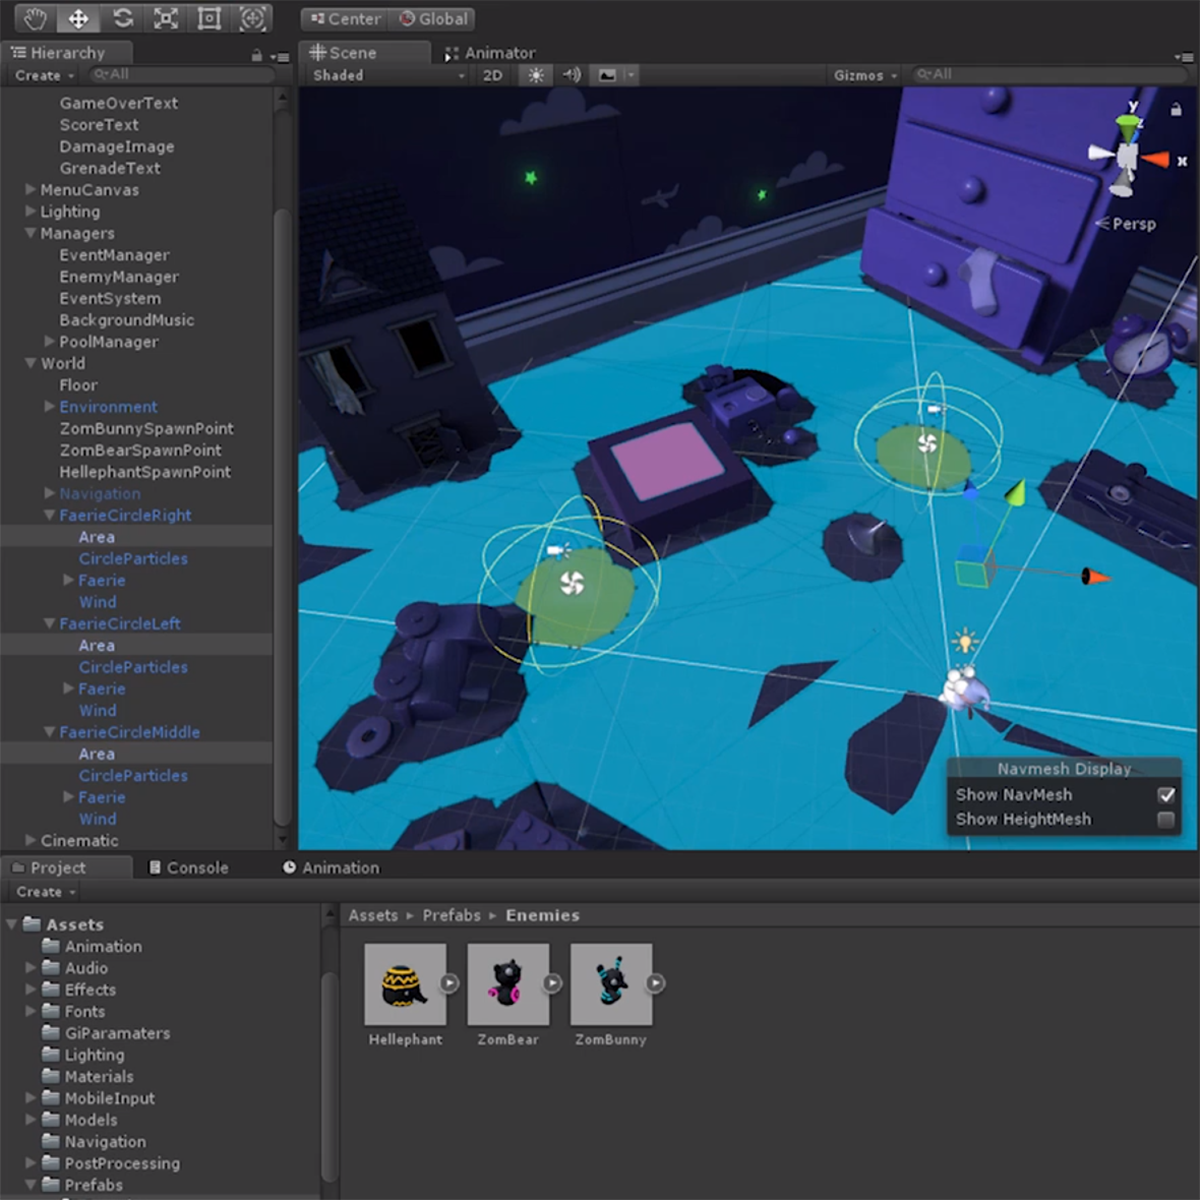Screen dimensions: 1200x1200
Task: Toggle 2D scene view mode
Action: (492, 75)
